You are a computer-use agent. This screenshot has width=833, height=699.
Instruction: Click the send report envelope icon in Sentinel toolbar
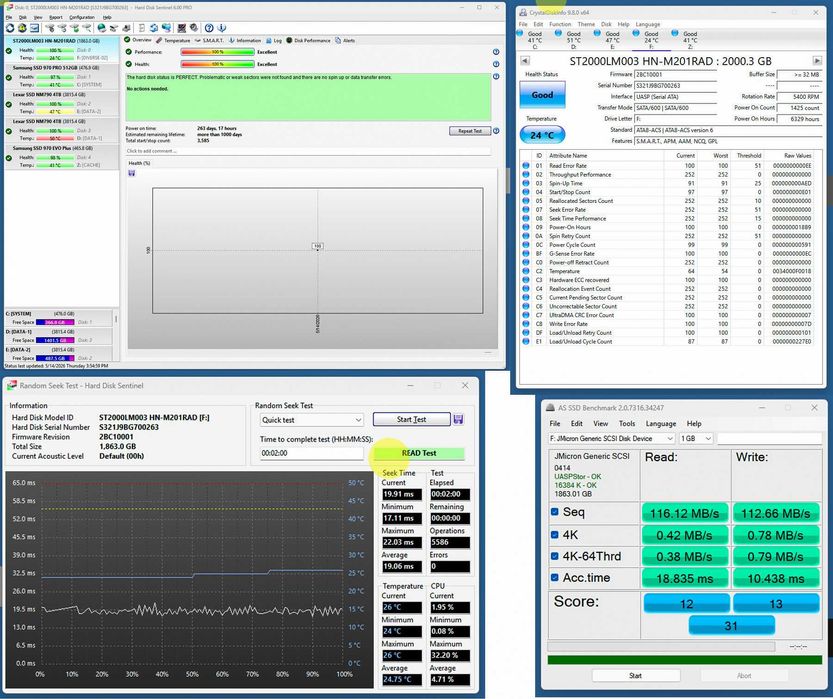[x=35, y=28]
